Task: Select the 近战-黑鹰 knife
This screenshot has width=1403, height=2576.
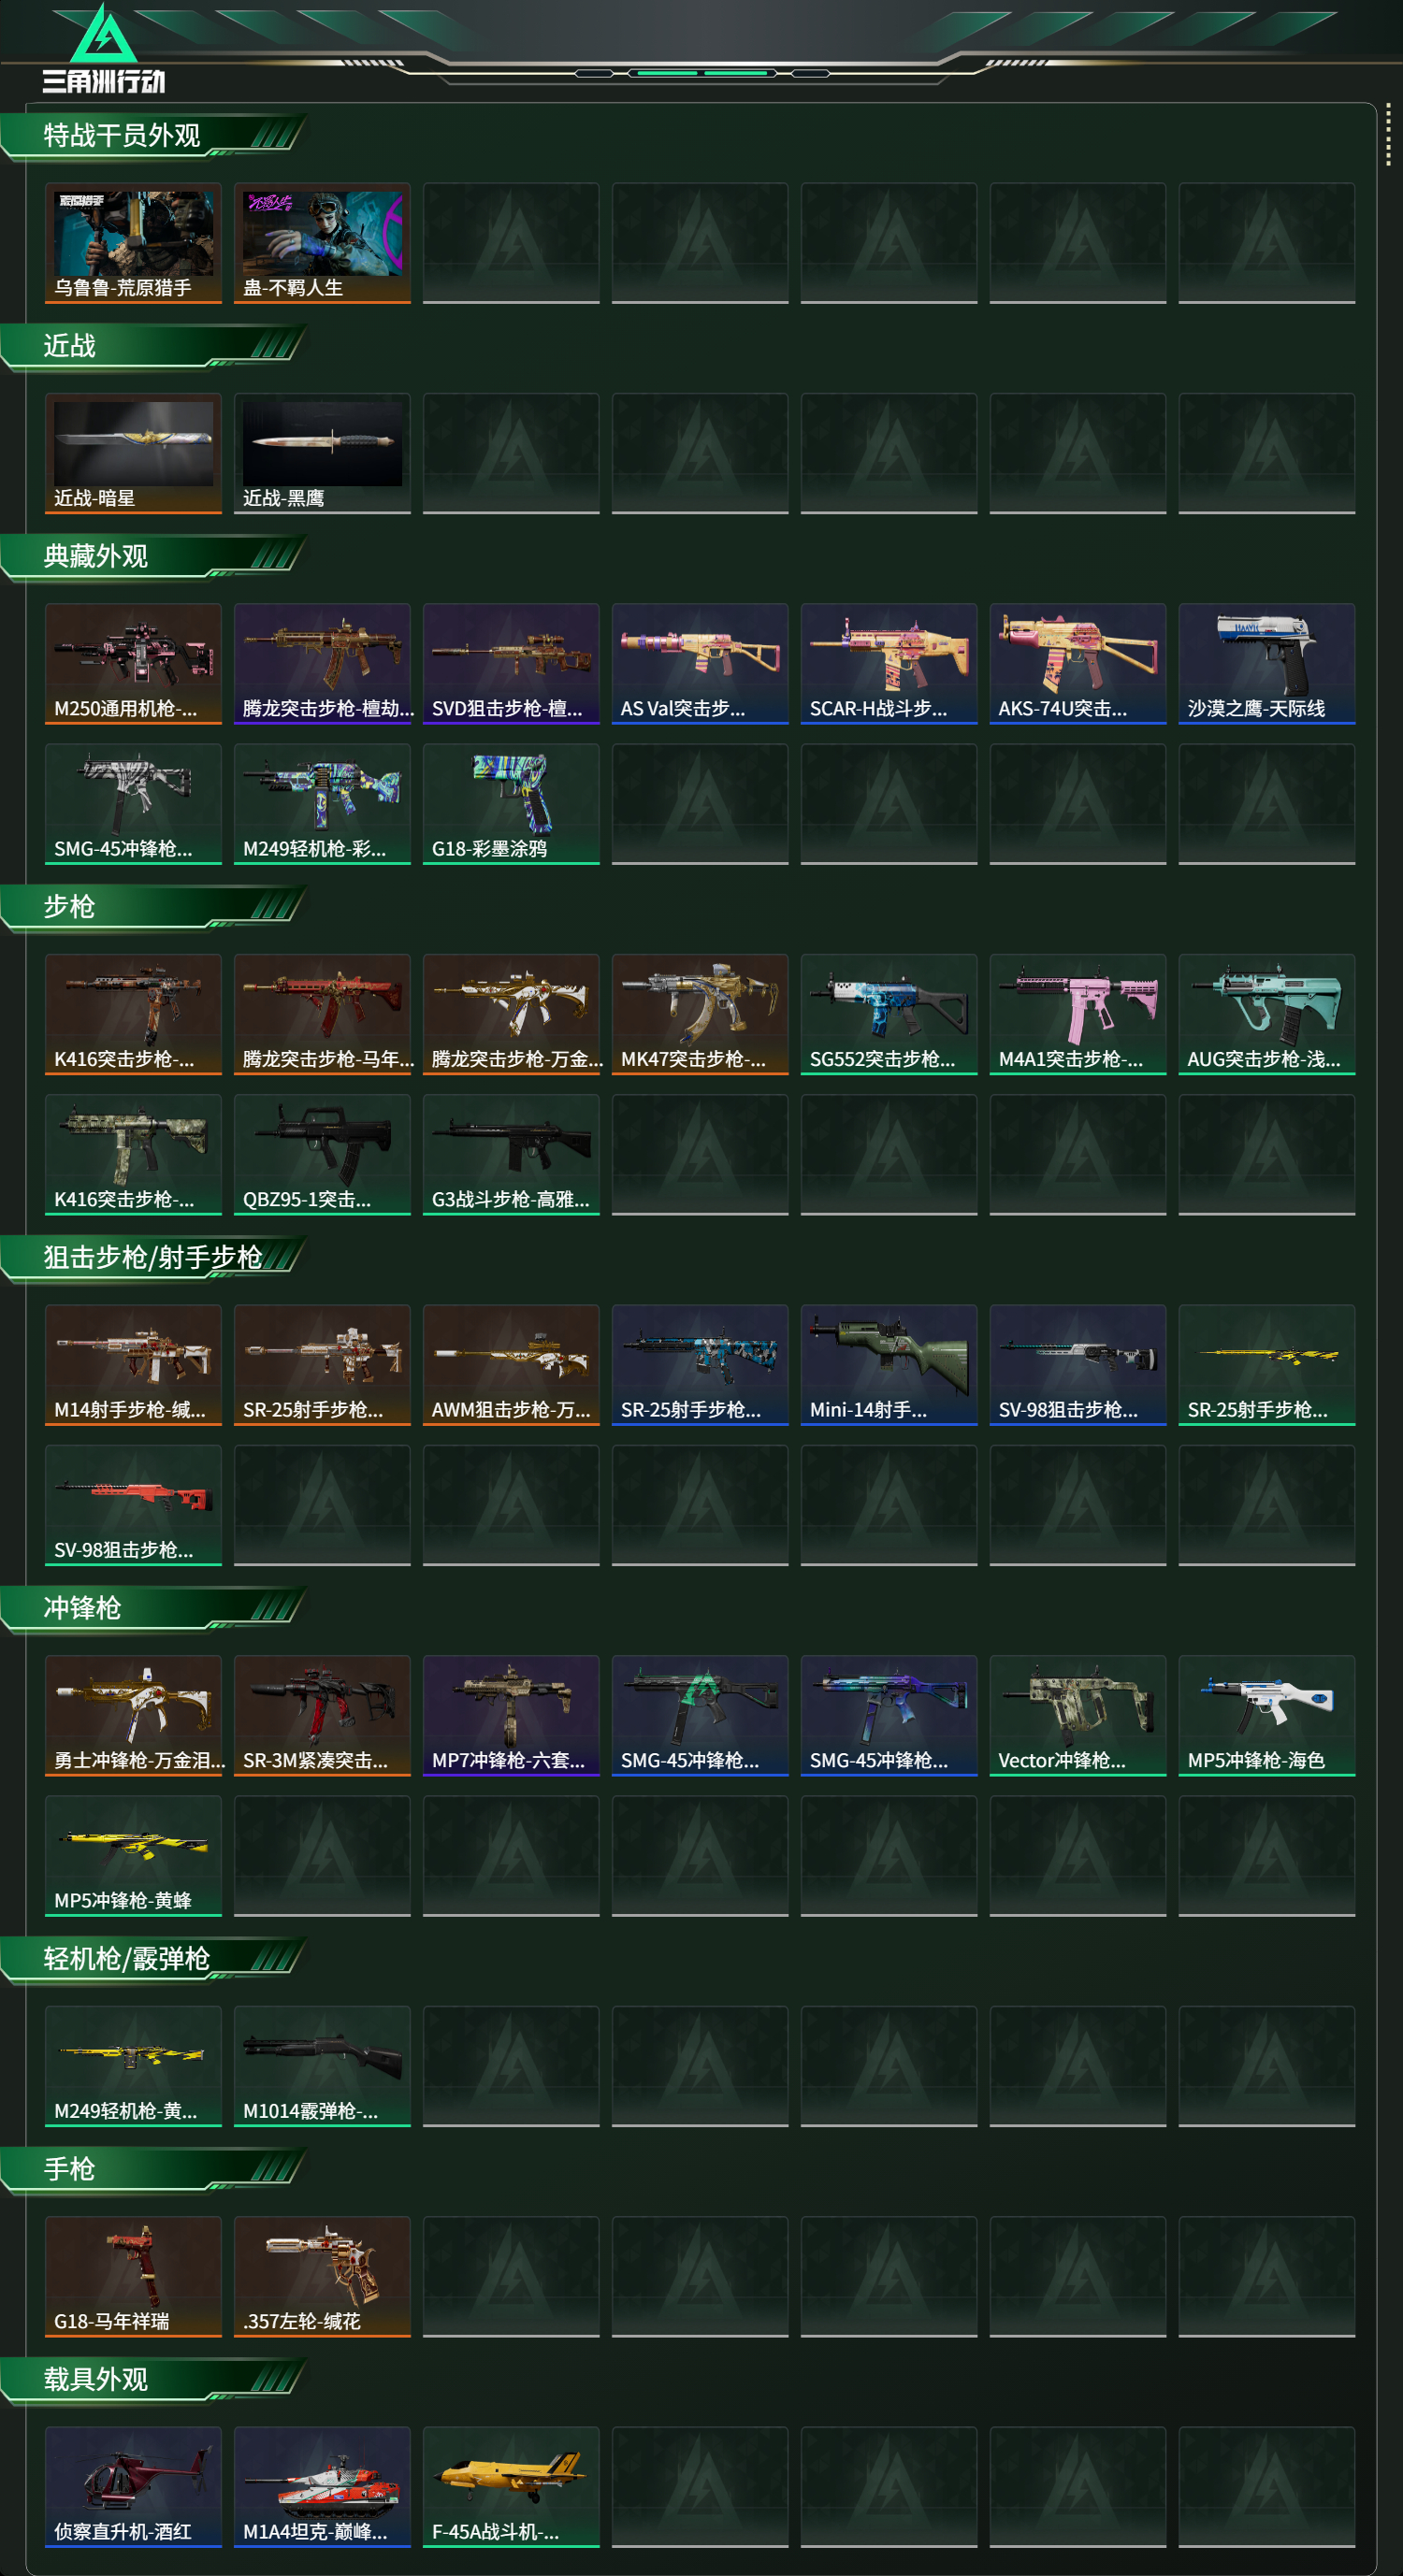Action: 322,453
